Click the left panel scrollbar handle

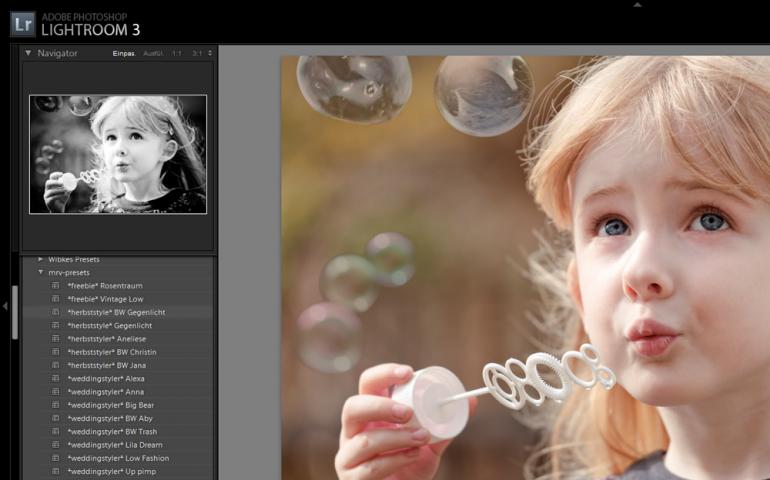coord(15,312)
